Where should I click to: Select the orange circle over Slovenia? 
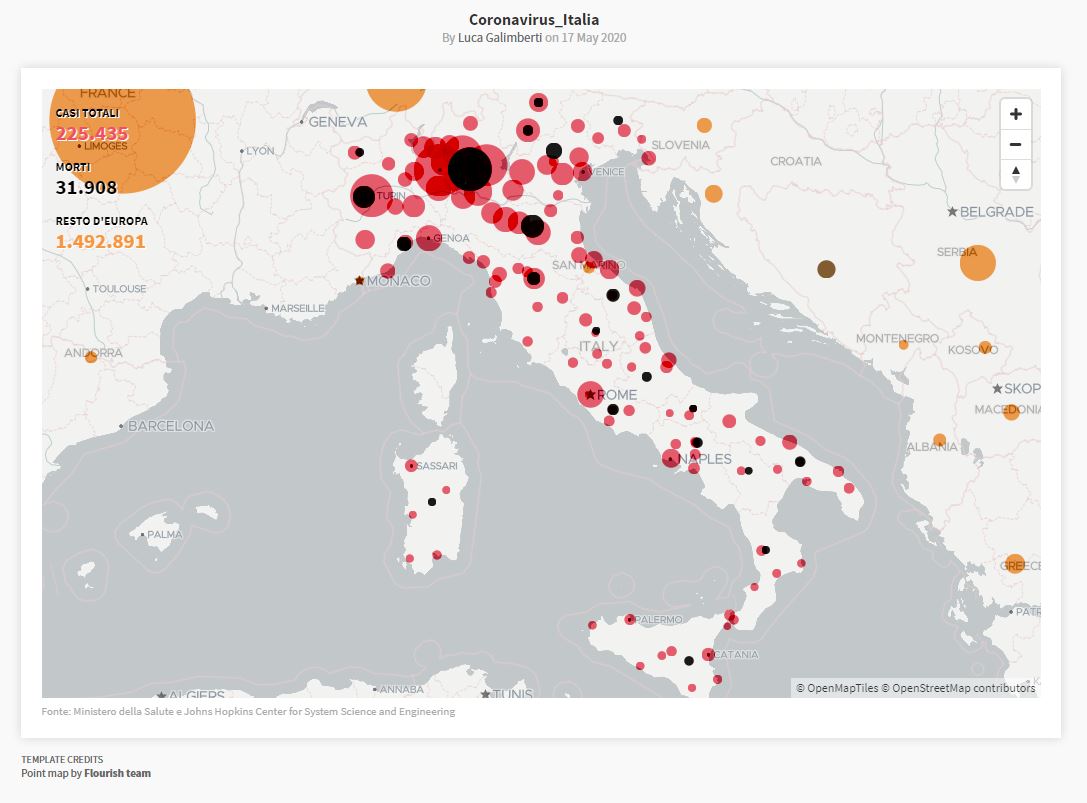(x=704, y=126)
